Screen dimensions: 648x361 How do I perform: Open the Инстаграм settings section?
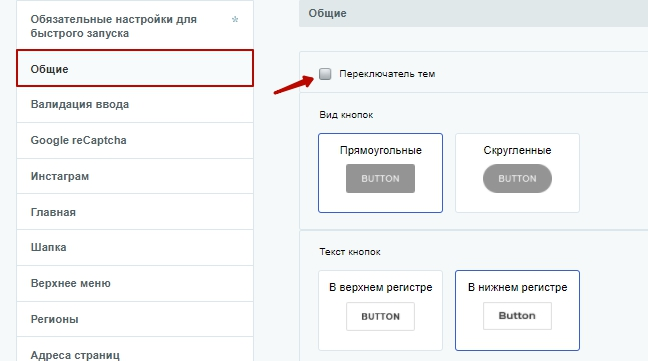point(135,176)
